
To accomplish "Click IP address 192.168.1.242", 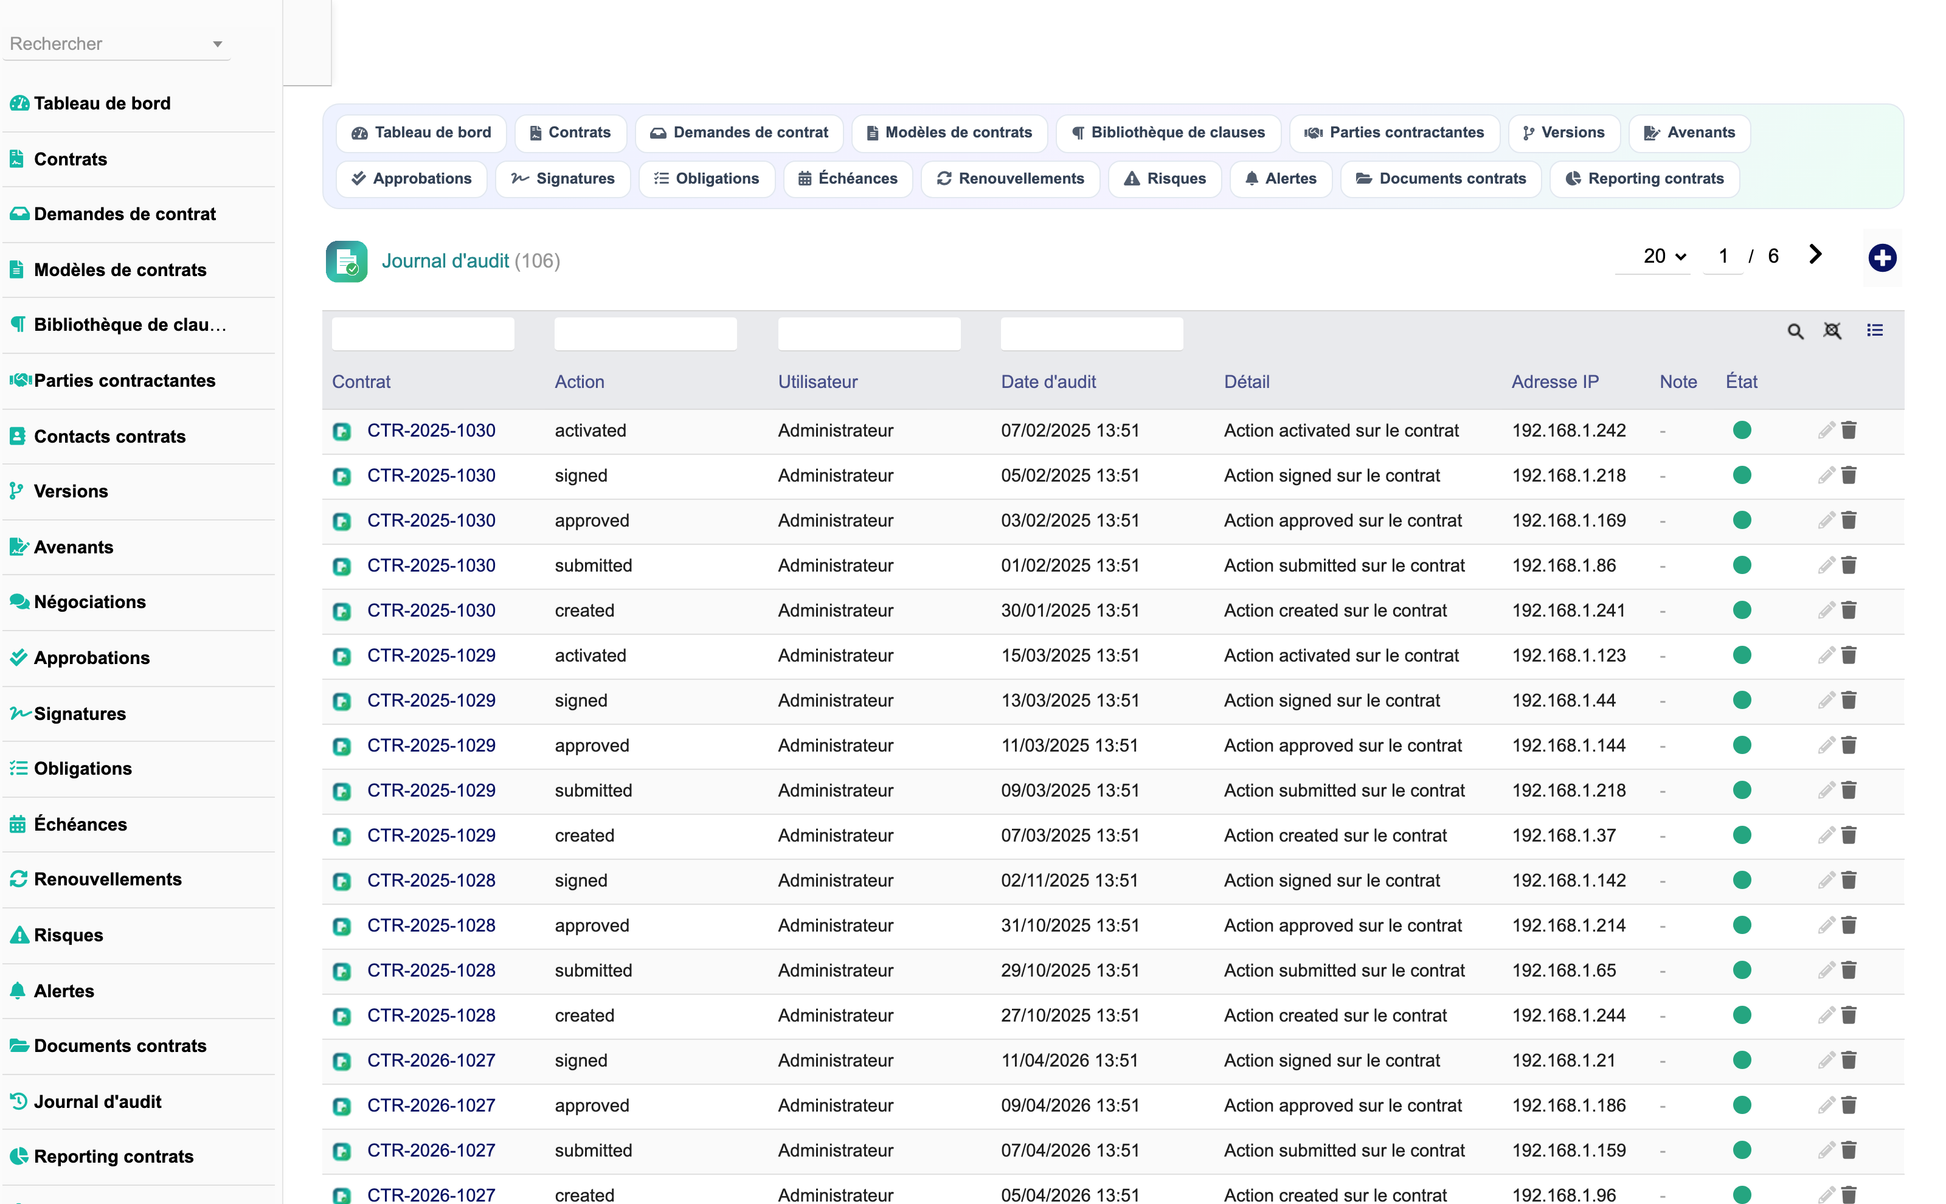I will click(x=1569, y=430).
